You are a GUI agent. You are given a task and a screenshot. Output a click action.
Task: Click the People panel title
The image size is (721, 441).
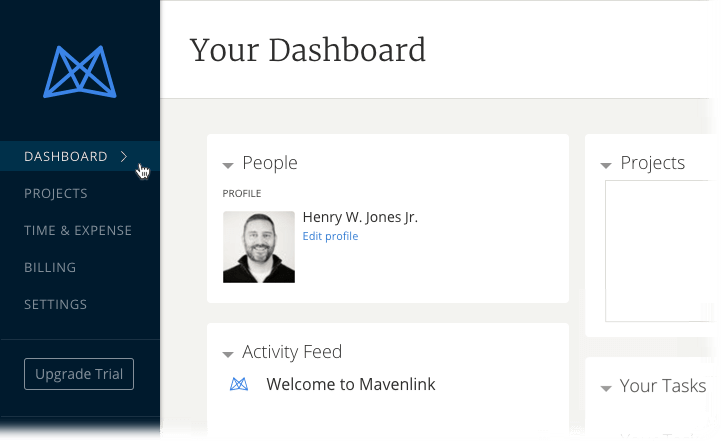[x=270, y=163]
